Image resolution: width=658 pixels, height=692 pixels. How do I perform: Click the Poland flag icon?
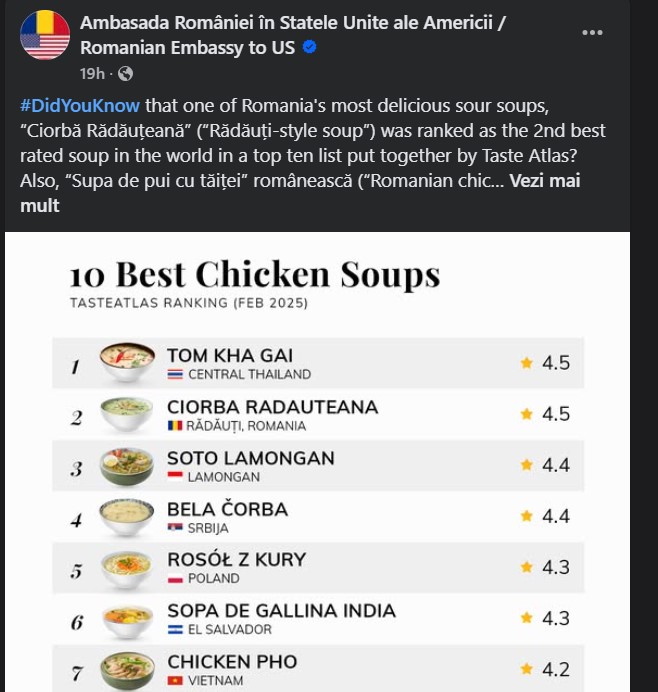tap(175, 578)
